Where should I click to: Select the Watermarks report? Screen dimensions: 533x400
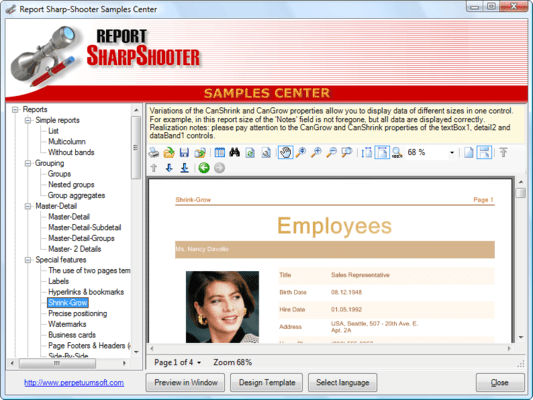pyautogui.click(x=67, y=324)
